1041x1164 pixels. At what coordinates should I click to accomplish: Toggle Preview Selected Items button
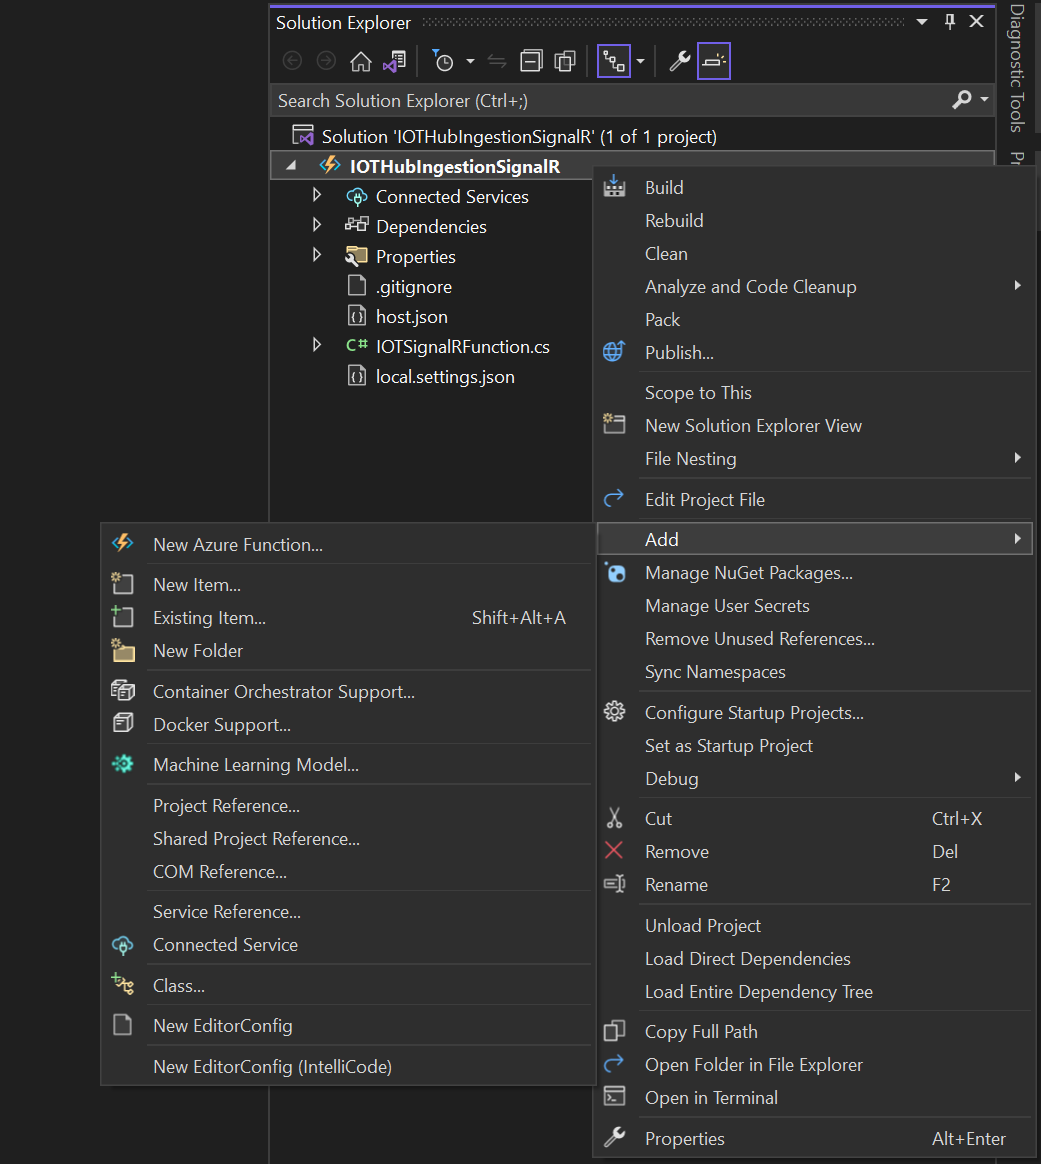[x=714, y=61]
